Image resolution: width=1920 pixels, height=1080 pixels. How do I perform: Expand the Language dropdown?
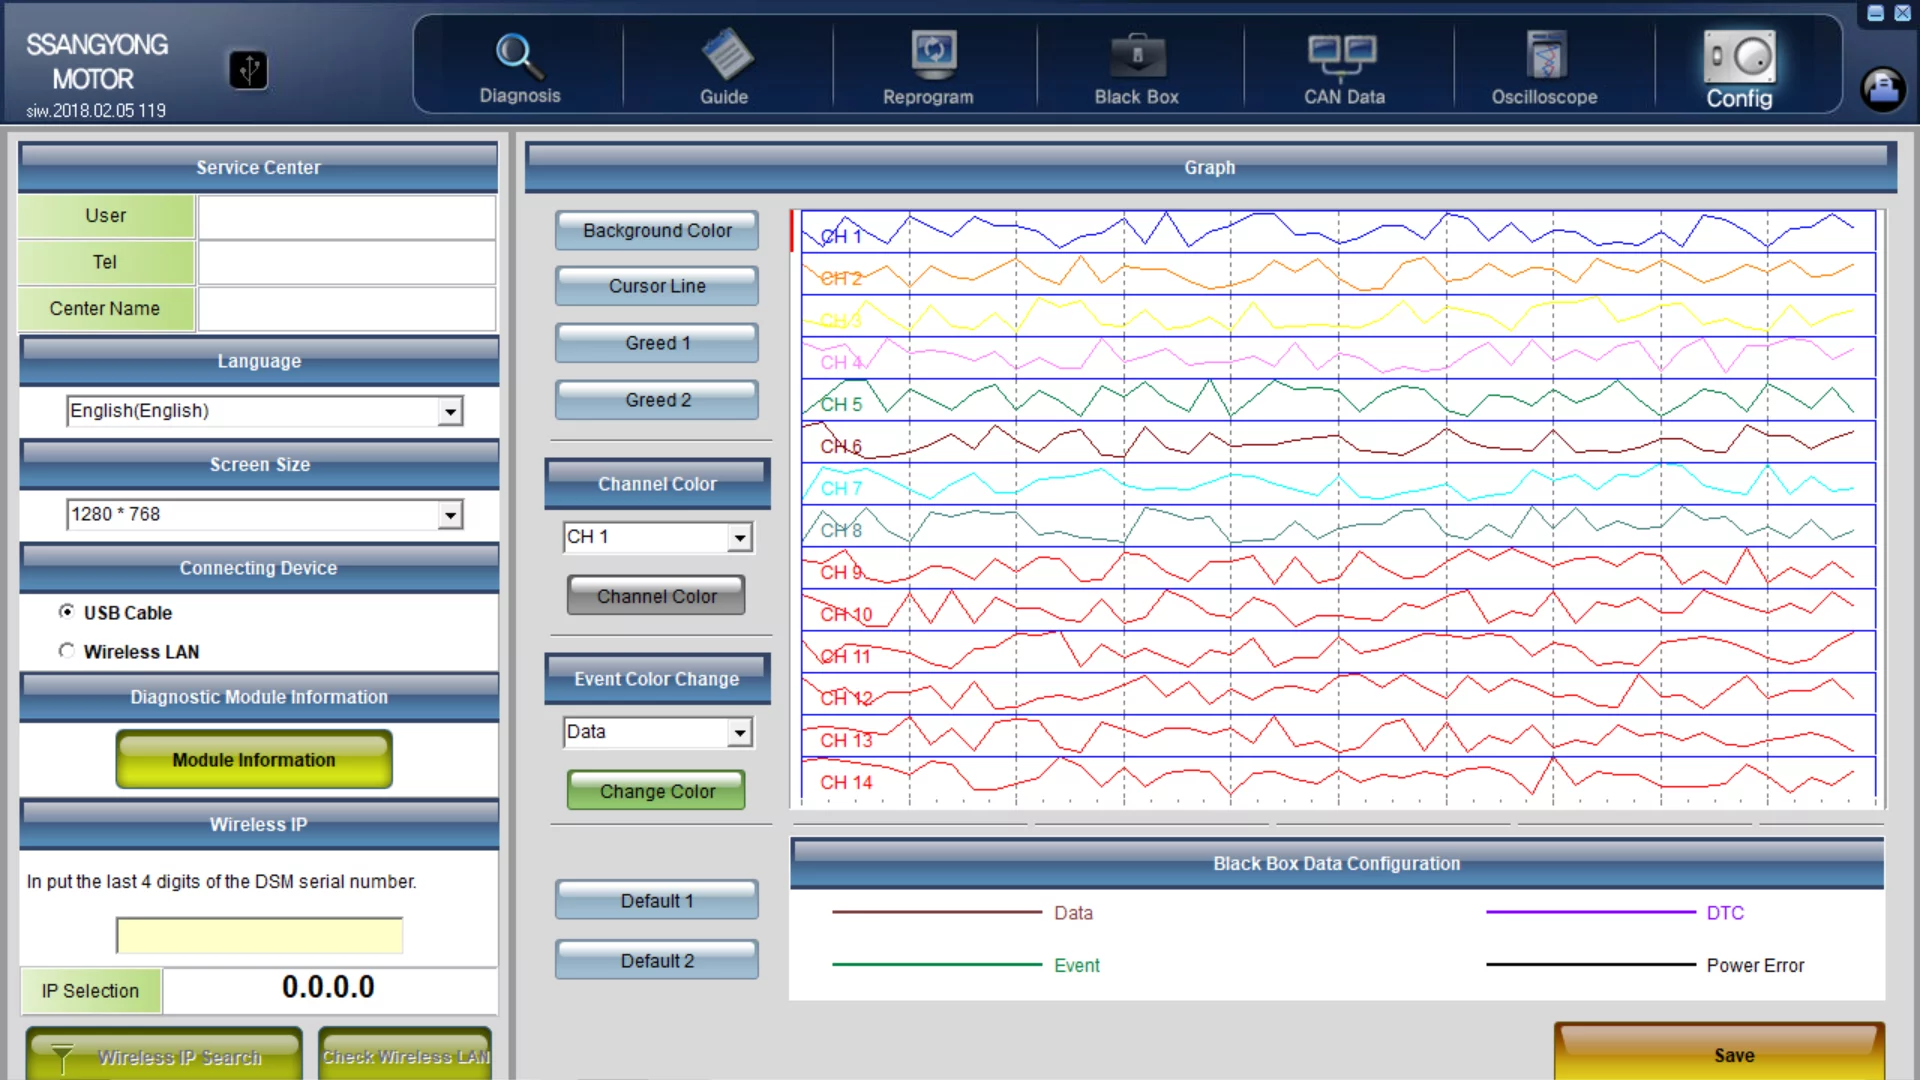450,411
